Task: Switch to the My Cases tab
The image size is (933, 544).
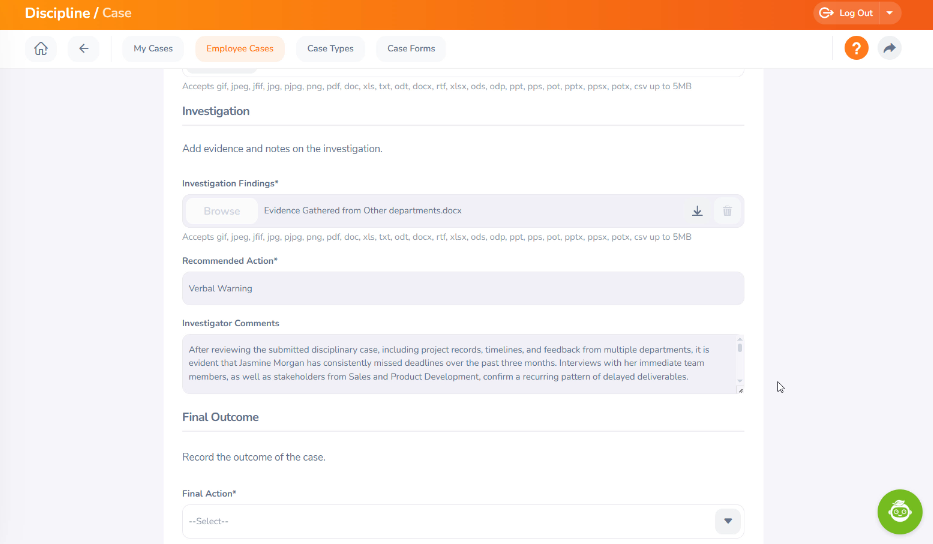Action: pos(153,48)
